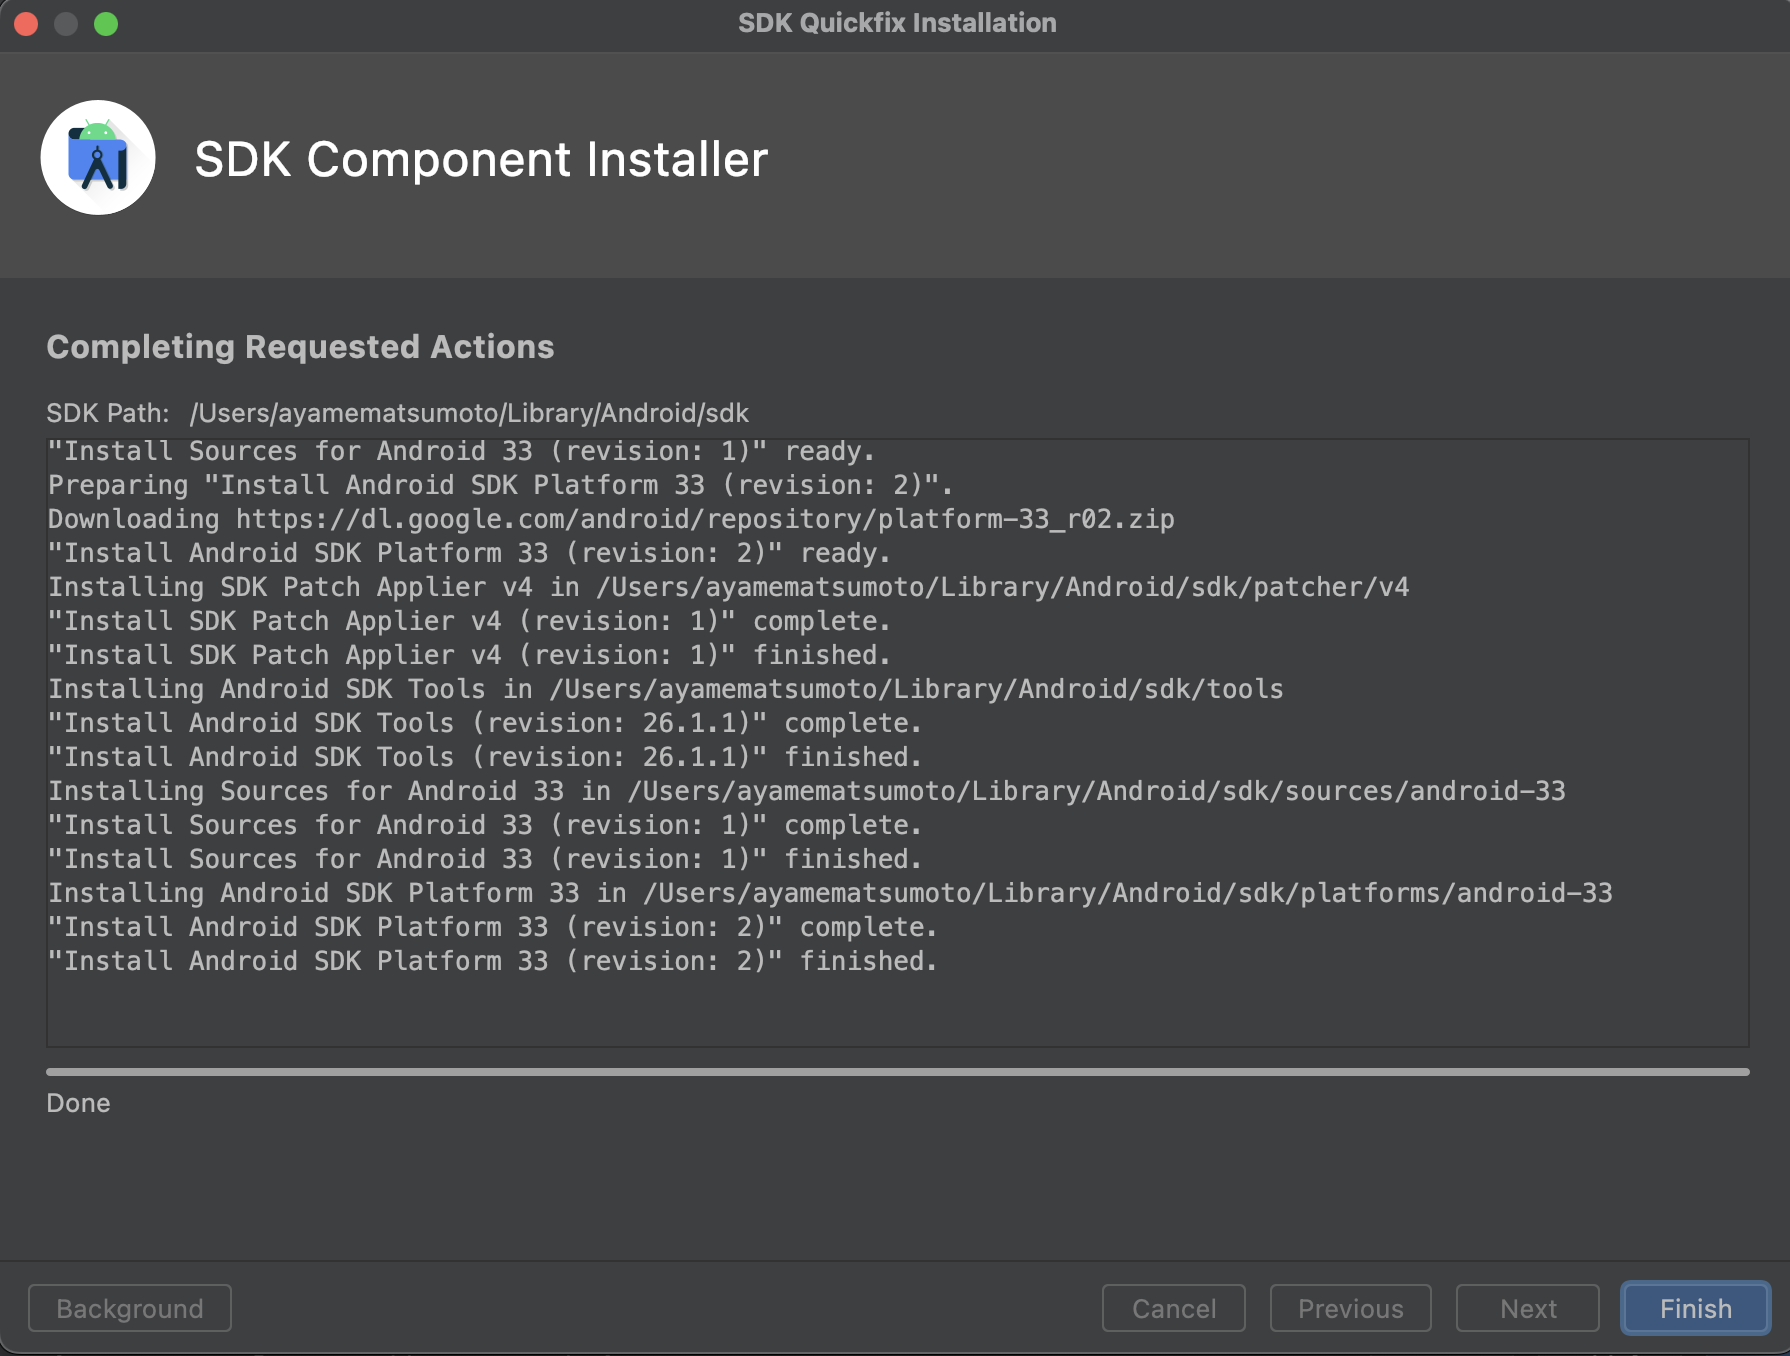Click the SDK Path value text
The width and height of the screenshot is (1790, 1356).
click(x=469, y=413)
